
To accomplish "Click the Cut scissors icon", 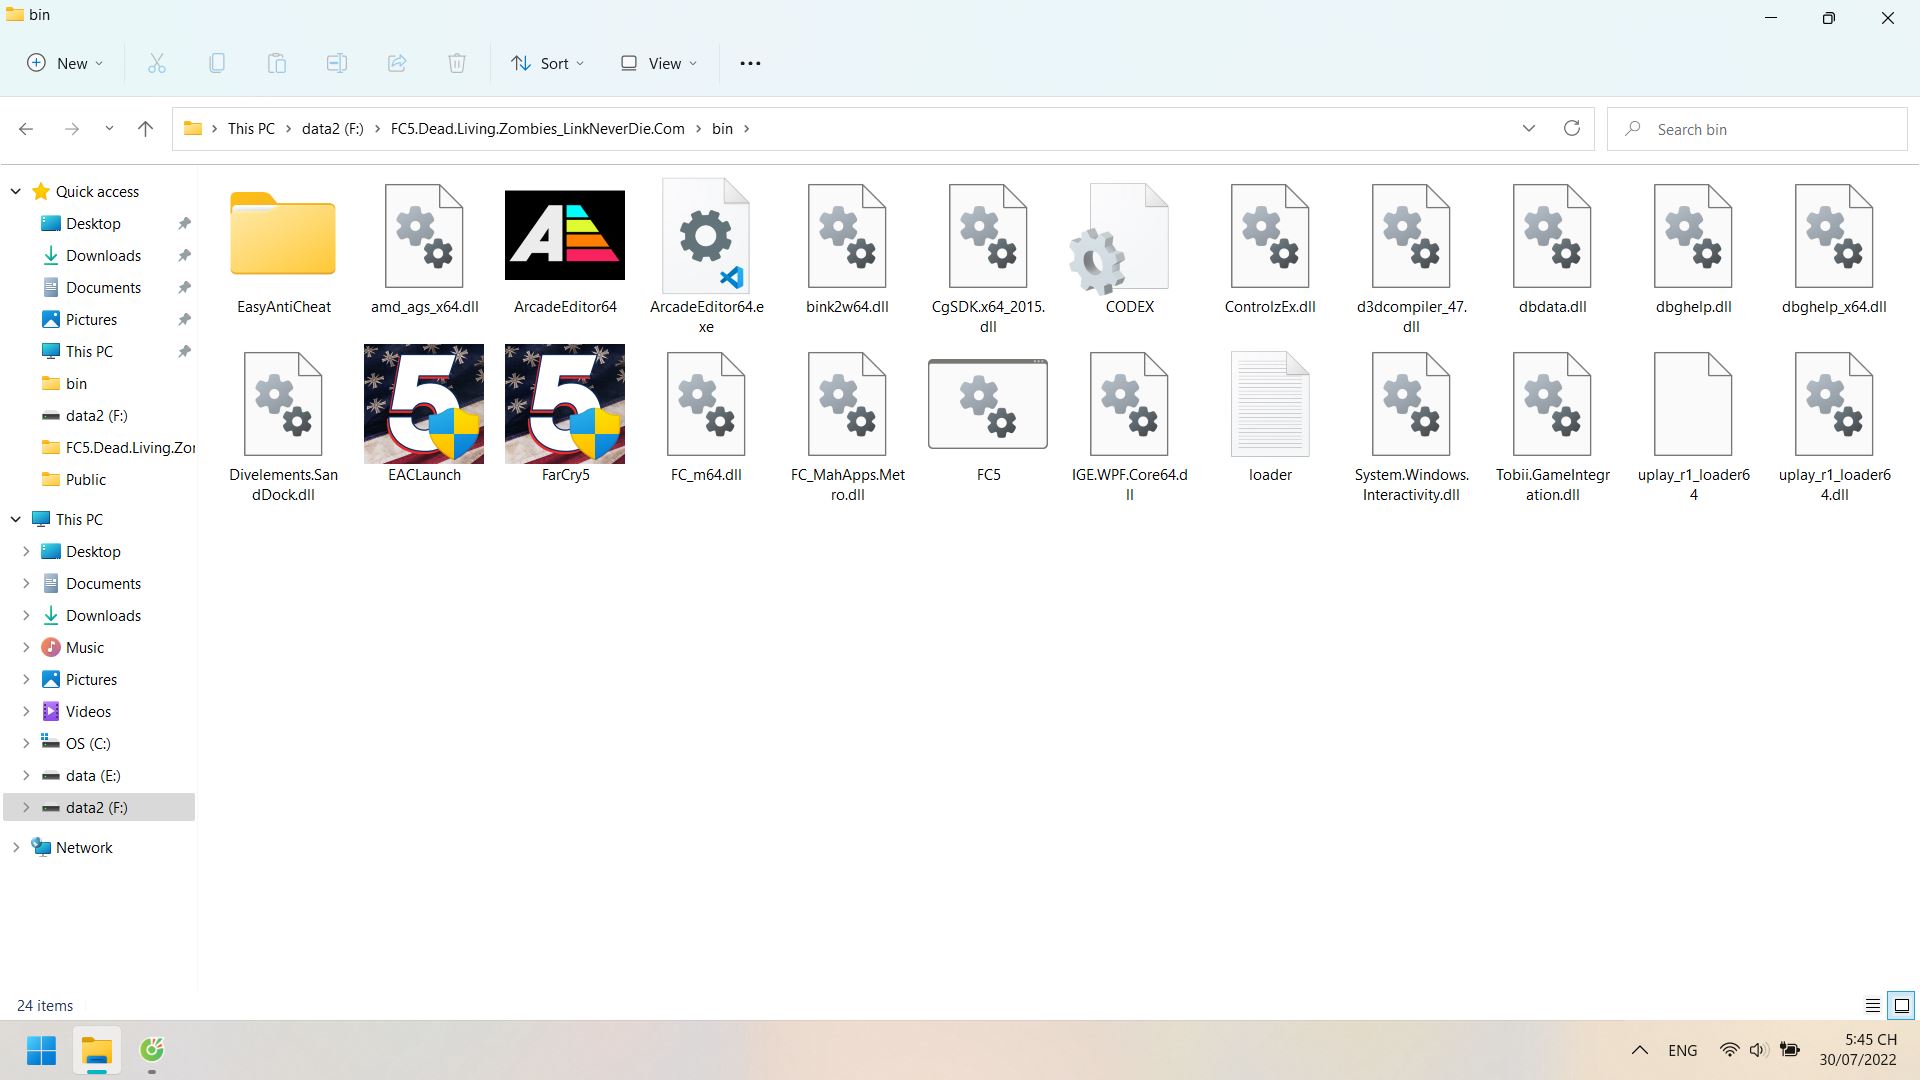I will click(157, 63).
